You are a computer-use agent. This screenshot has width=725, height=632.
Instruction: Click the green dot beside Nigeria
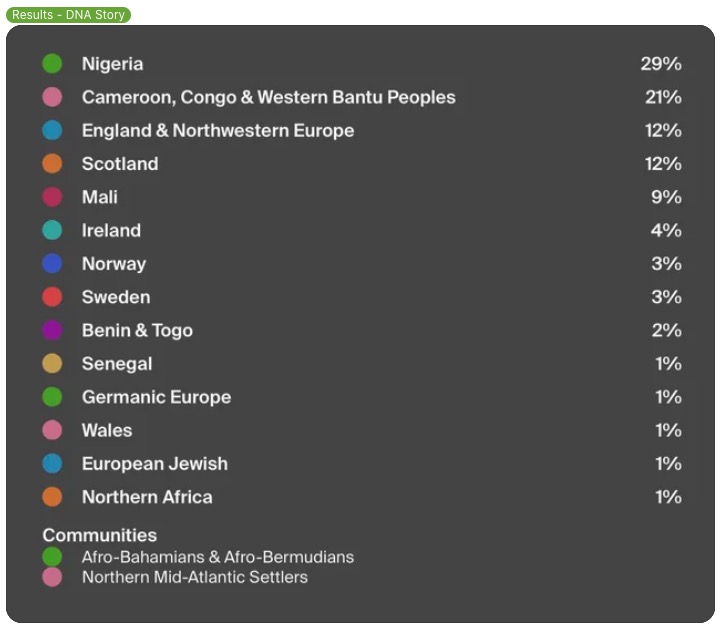pyautogui.click(x=52, y=64)
